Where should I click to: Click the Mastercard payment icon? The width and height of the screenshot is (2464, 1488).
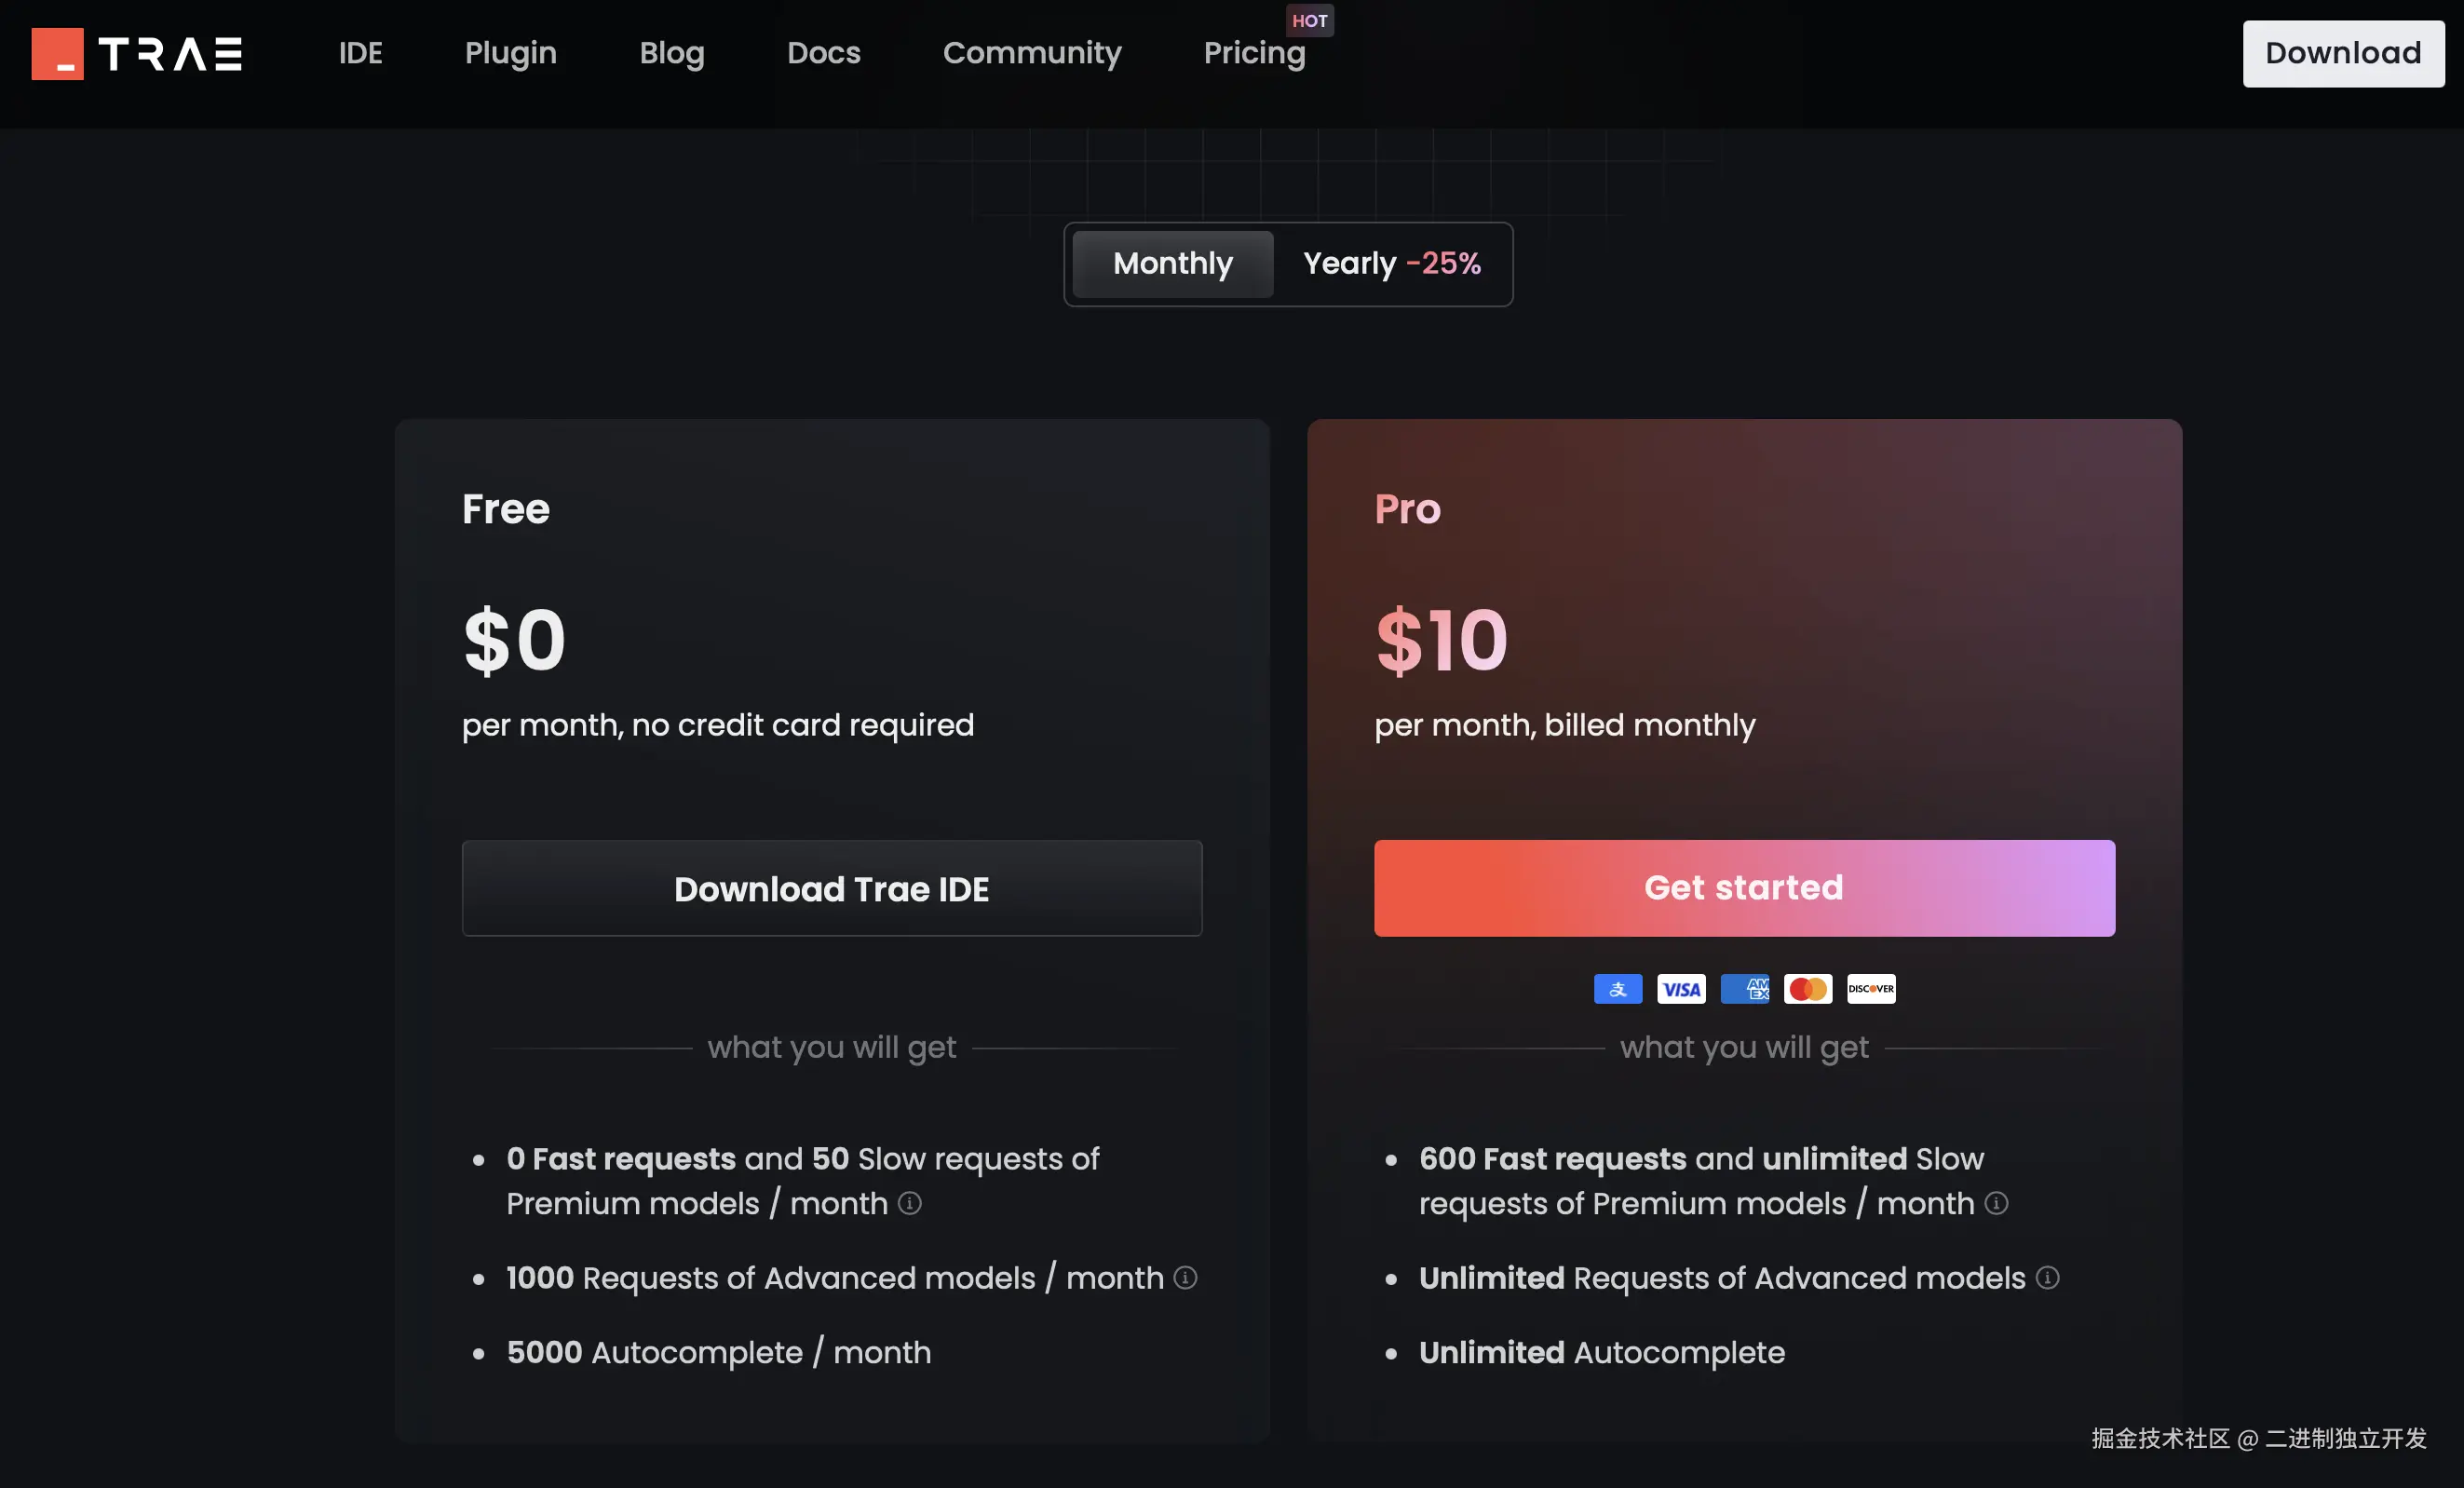coord(1807,989)
